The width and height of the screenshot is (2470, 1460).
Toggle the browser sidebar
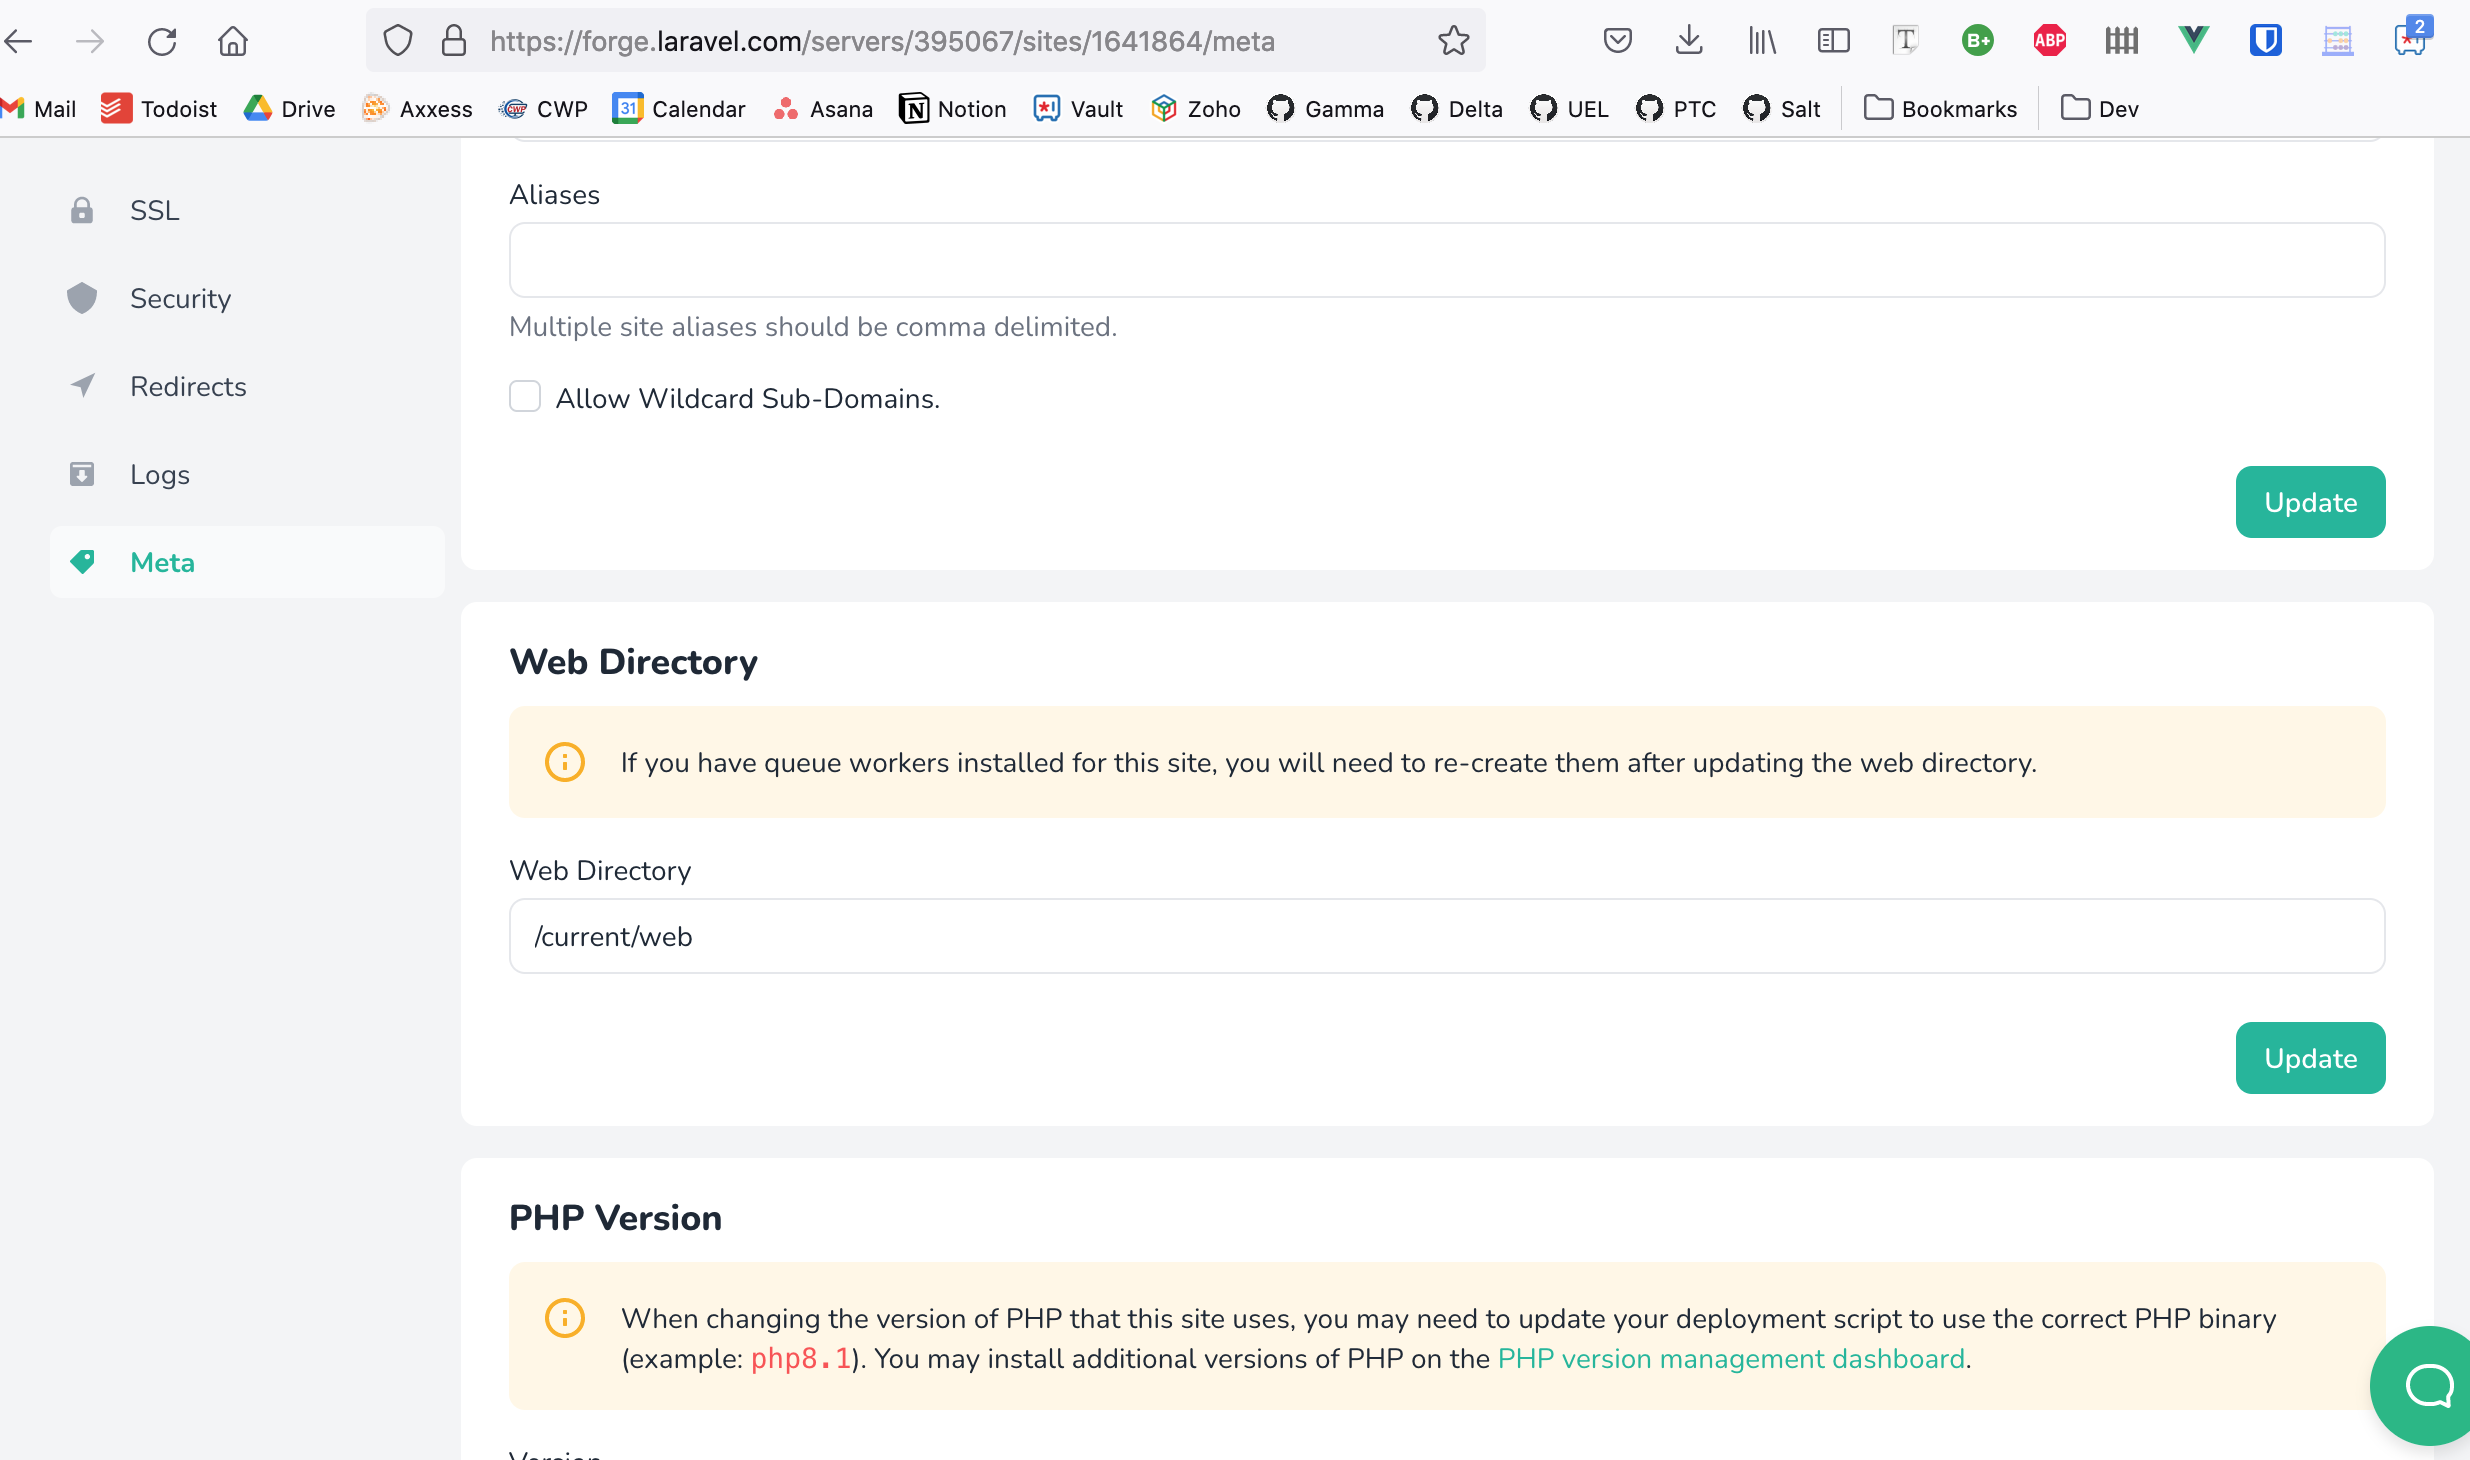click(1833, 40)
